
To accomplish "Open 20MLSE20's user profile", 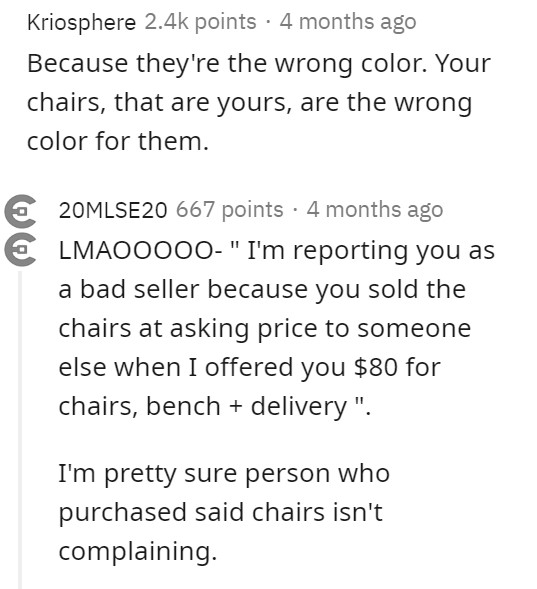I will click(113, 210).
